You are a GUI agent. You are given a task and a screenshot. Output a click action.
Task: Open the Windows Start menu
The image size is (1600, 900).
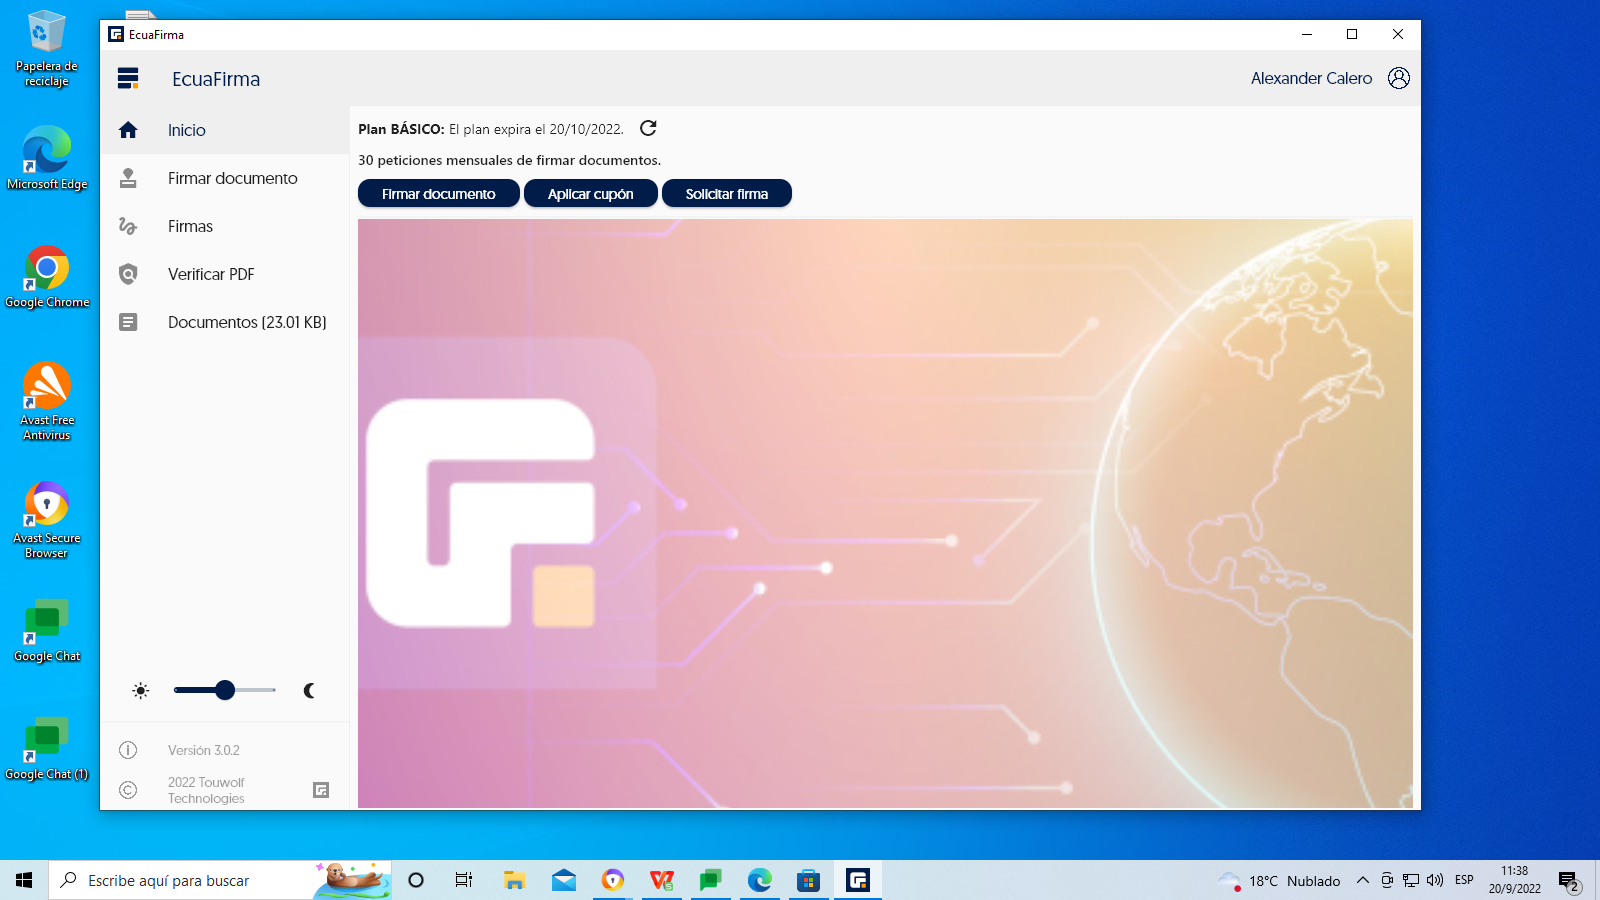click(x=24, y=880)
